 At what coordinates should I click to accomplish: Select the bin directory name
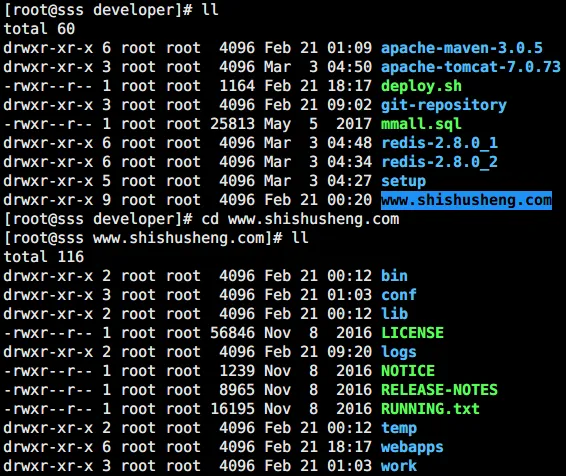(395, 276)
